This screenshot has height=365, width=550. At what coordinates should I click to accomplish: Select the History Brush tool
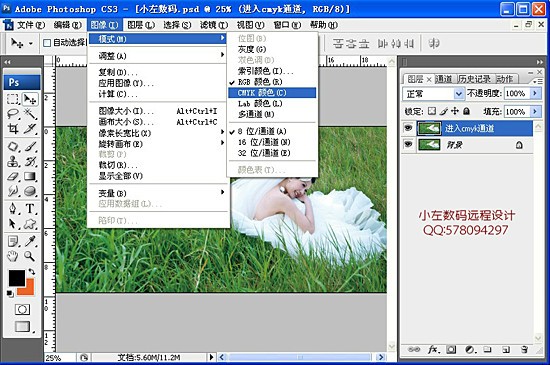[30, 161]
